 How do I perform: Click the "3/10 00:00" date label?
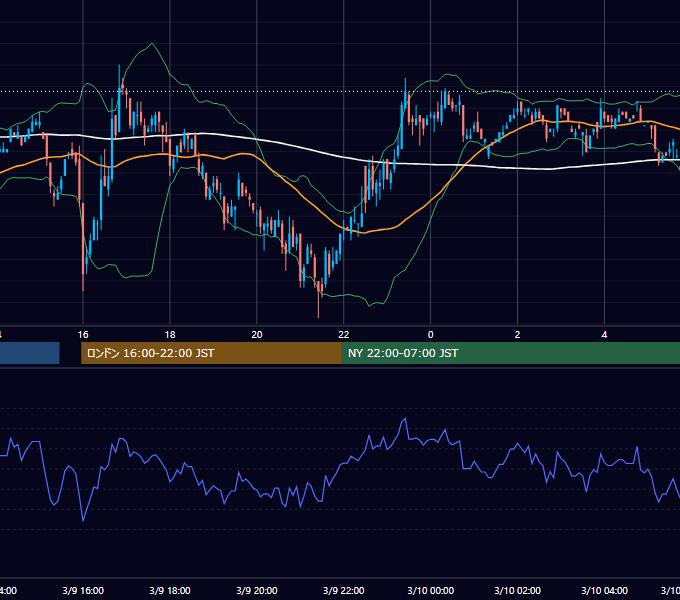tap(431, 590)
